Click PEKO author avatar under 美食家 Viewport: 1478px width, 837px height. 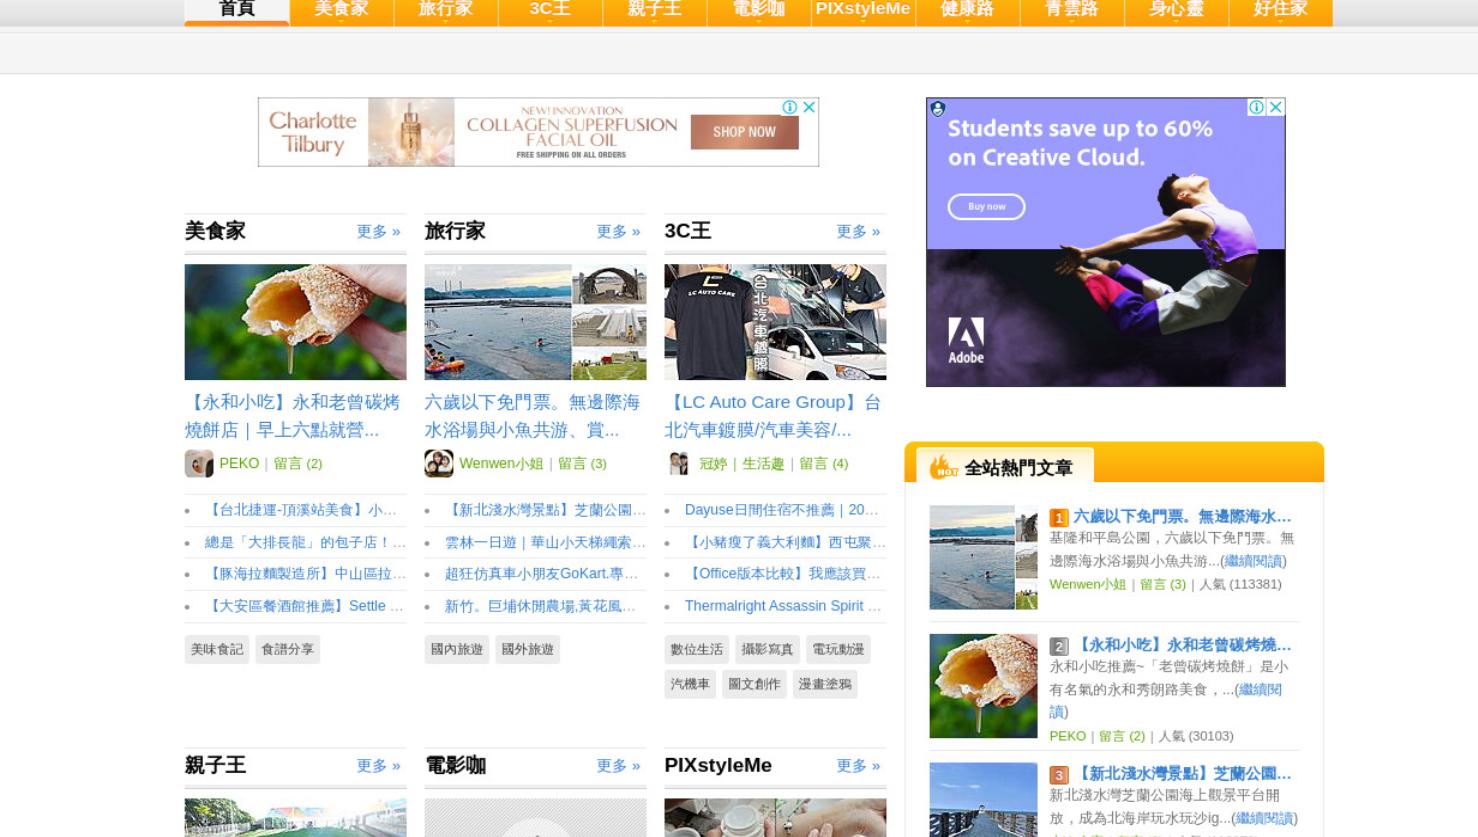pos(199,463)
